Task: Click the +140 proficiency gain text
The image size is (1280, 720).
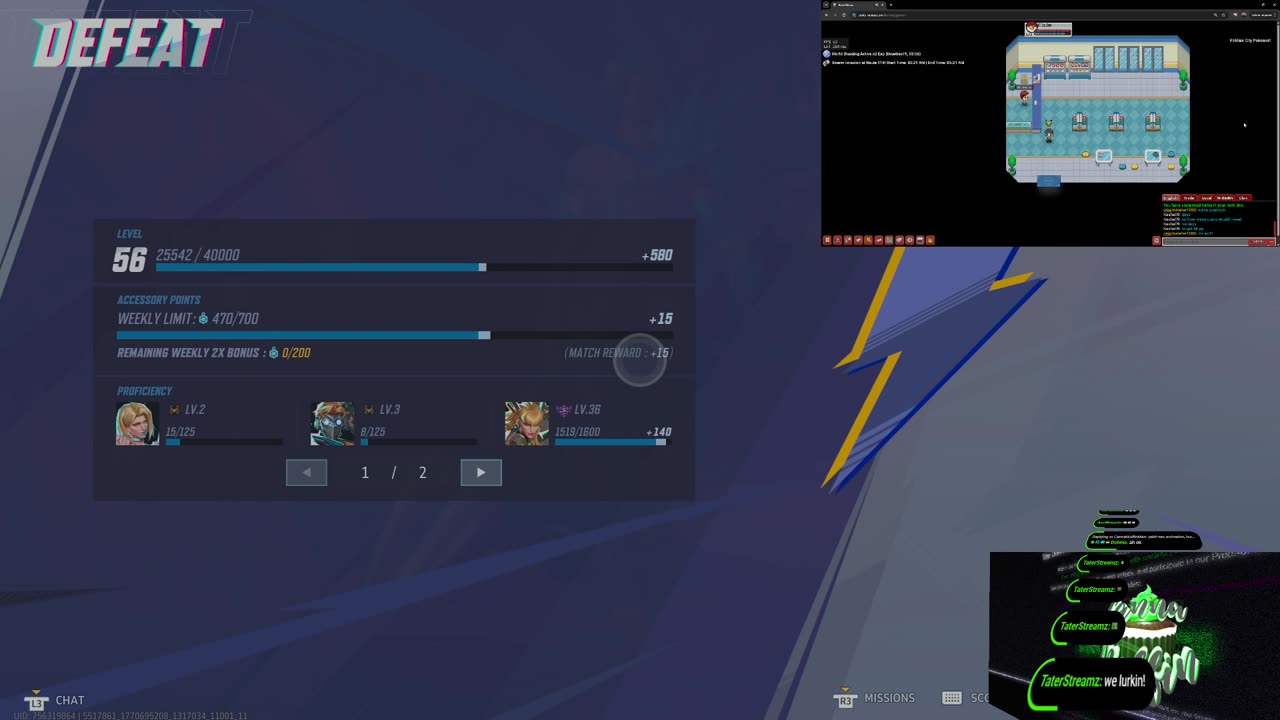Action: pos(659,432)
